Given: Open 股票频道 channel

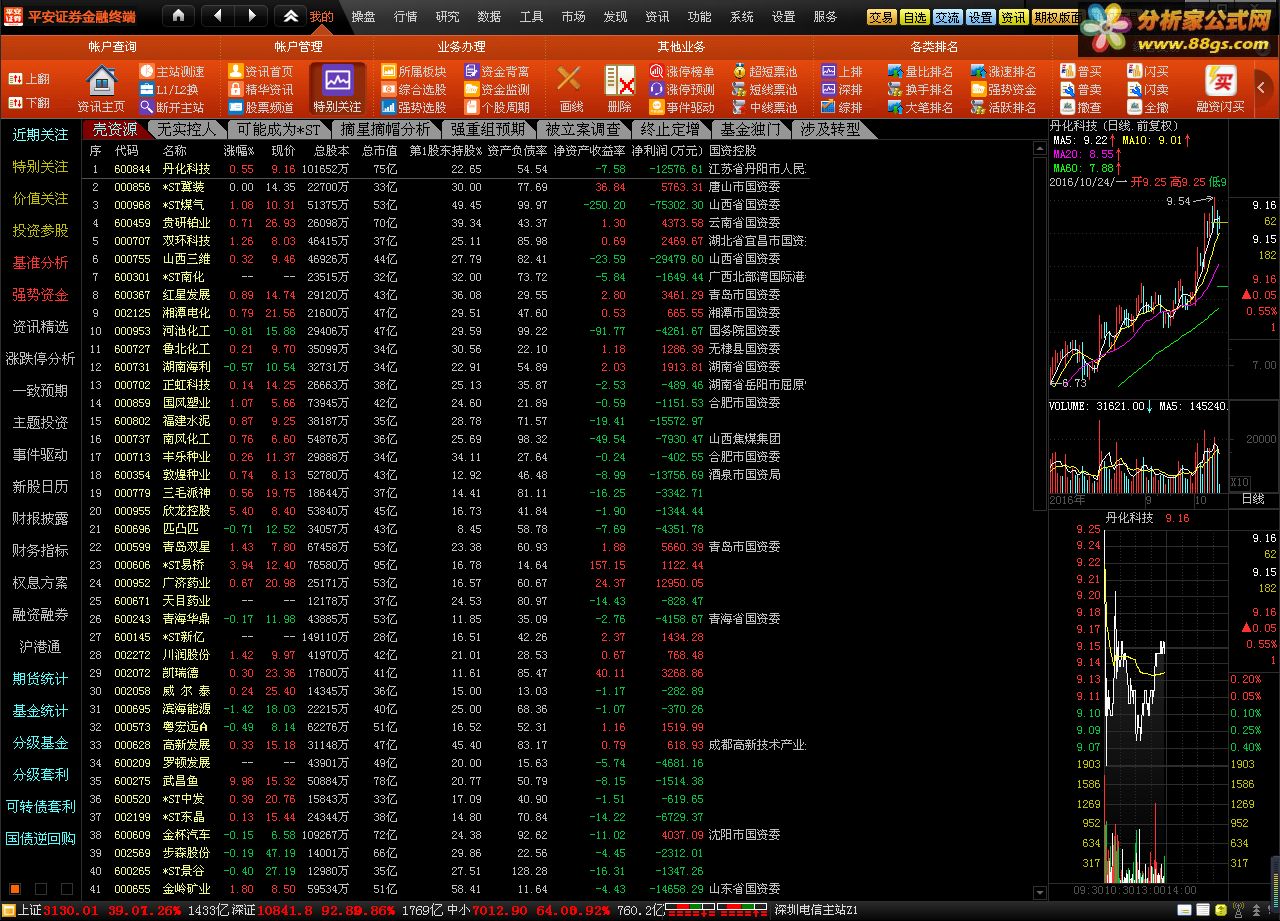Looking at the screenshot, I should pos(261,108).
